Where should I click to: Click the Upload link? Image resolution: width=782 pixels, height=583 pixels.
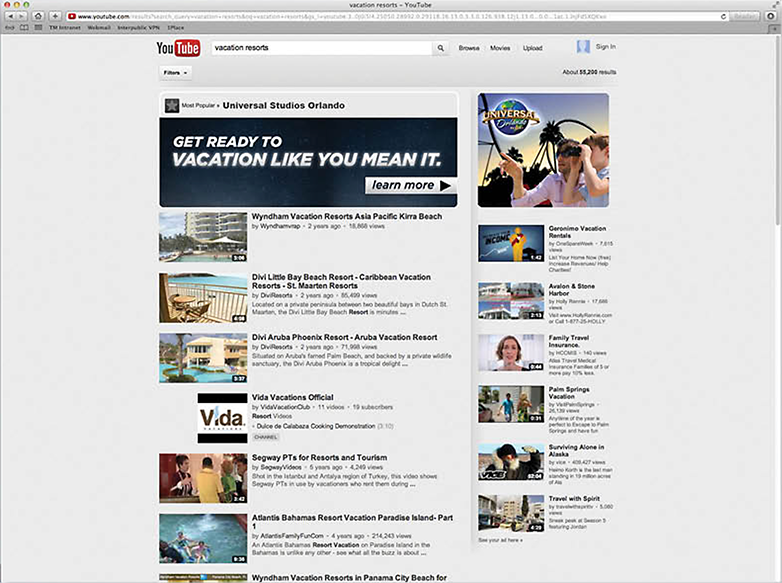pyautogui.click(x=532, y=48)
